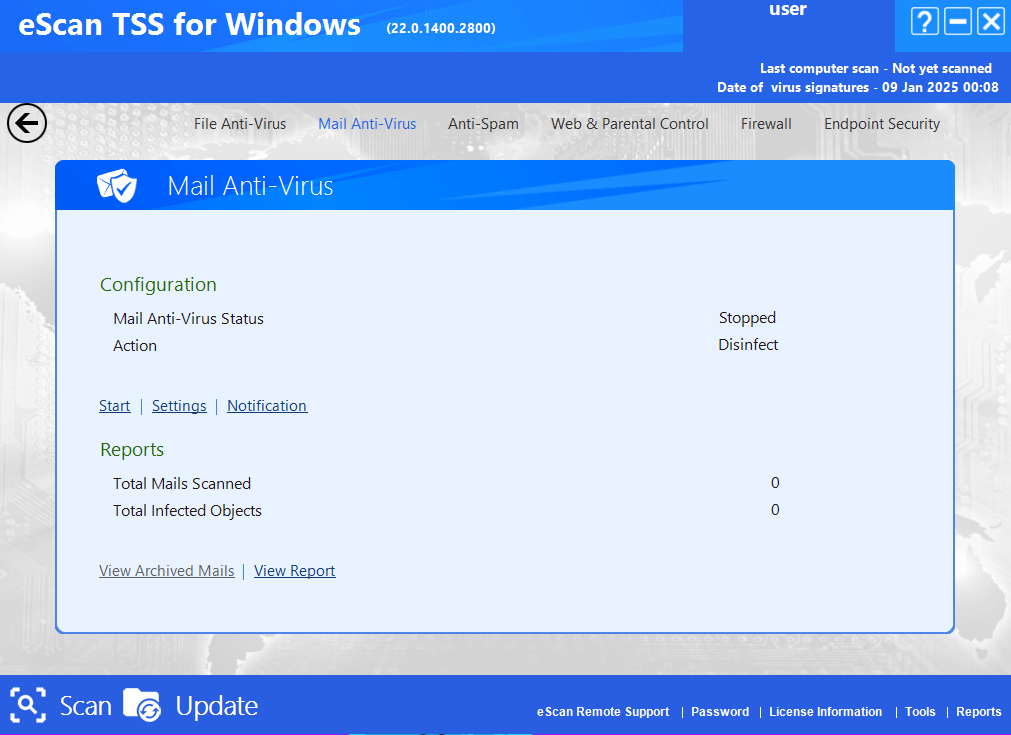Click the eScan TSS for Windows title
This screenshot has height=735, width=1011.
(189, 24)
